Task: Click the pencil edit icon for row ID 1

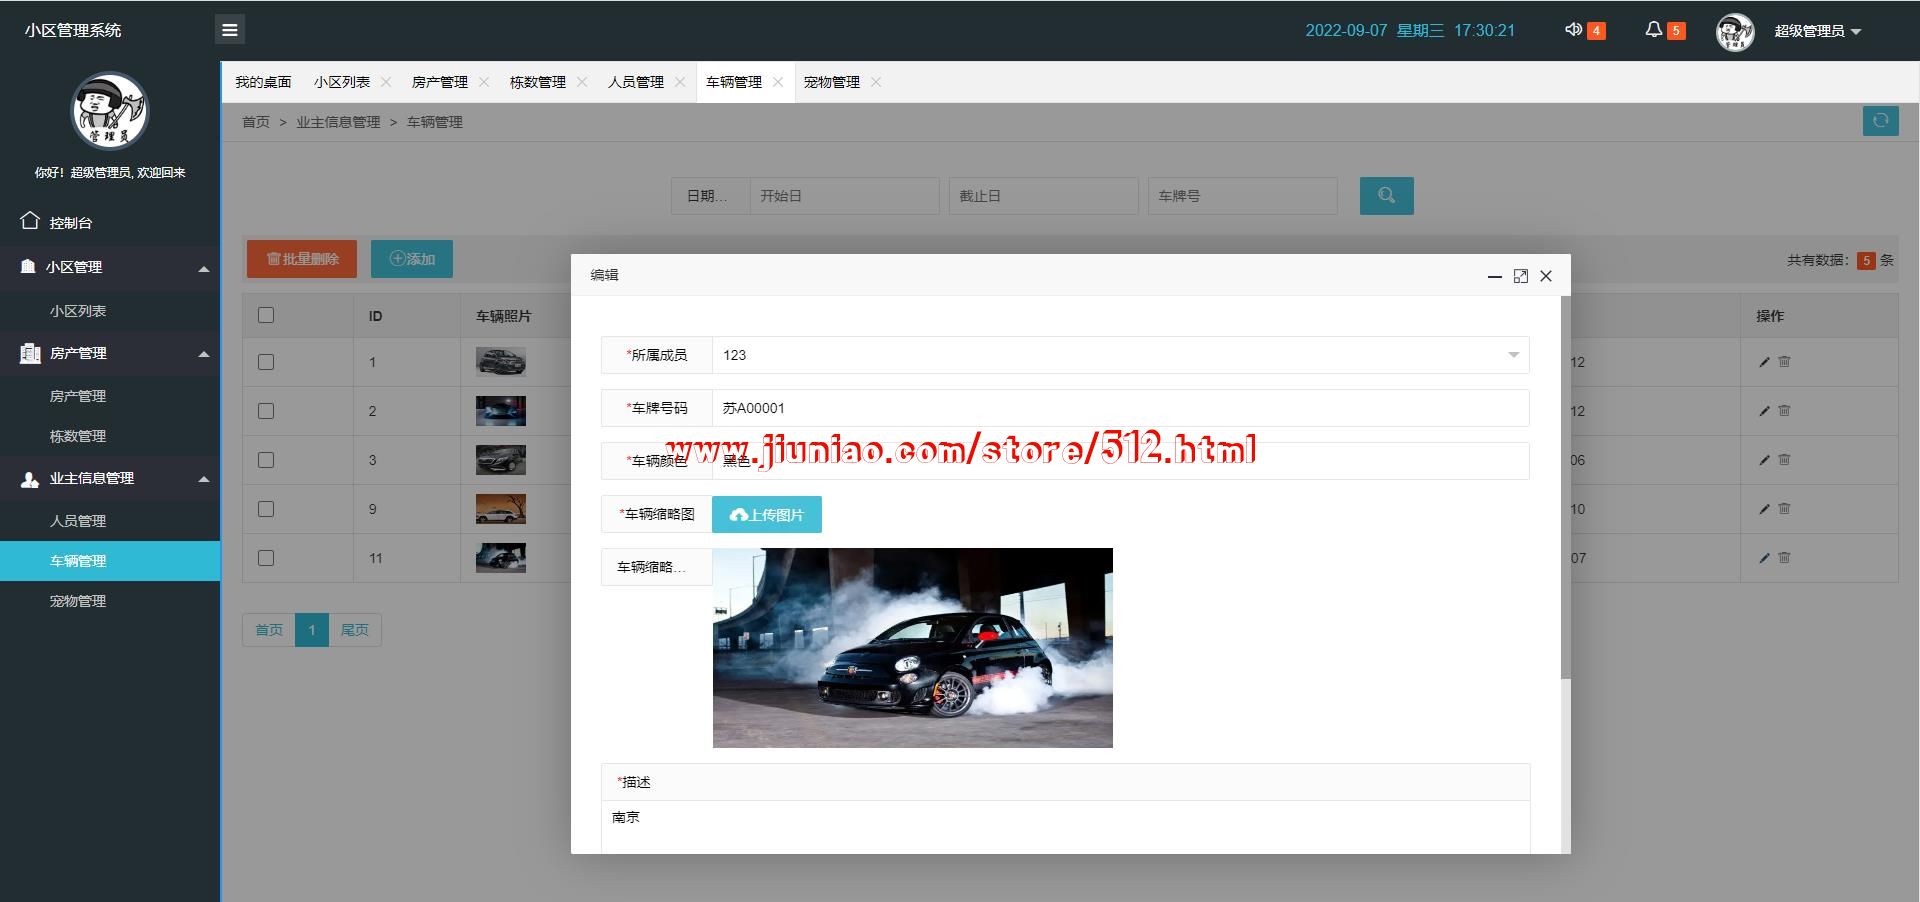Action: [x=1764, y=362]
